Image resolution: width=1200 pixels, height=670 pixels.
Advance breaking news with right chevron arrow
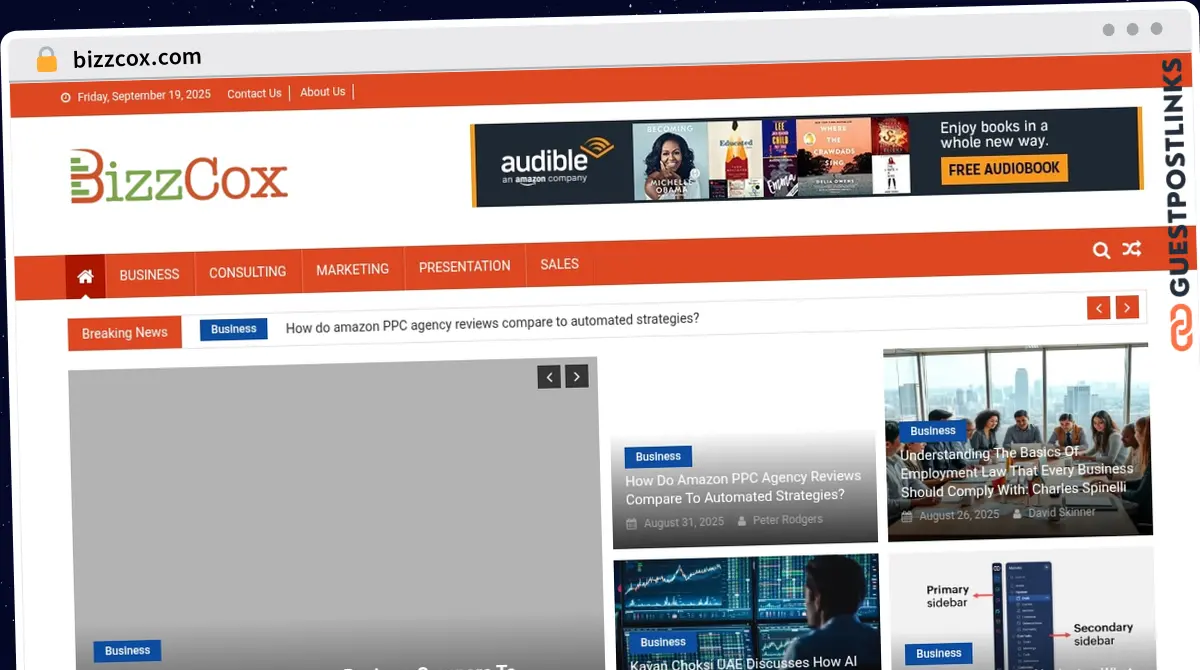coord(1127,307)
